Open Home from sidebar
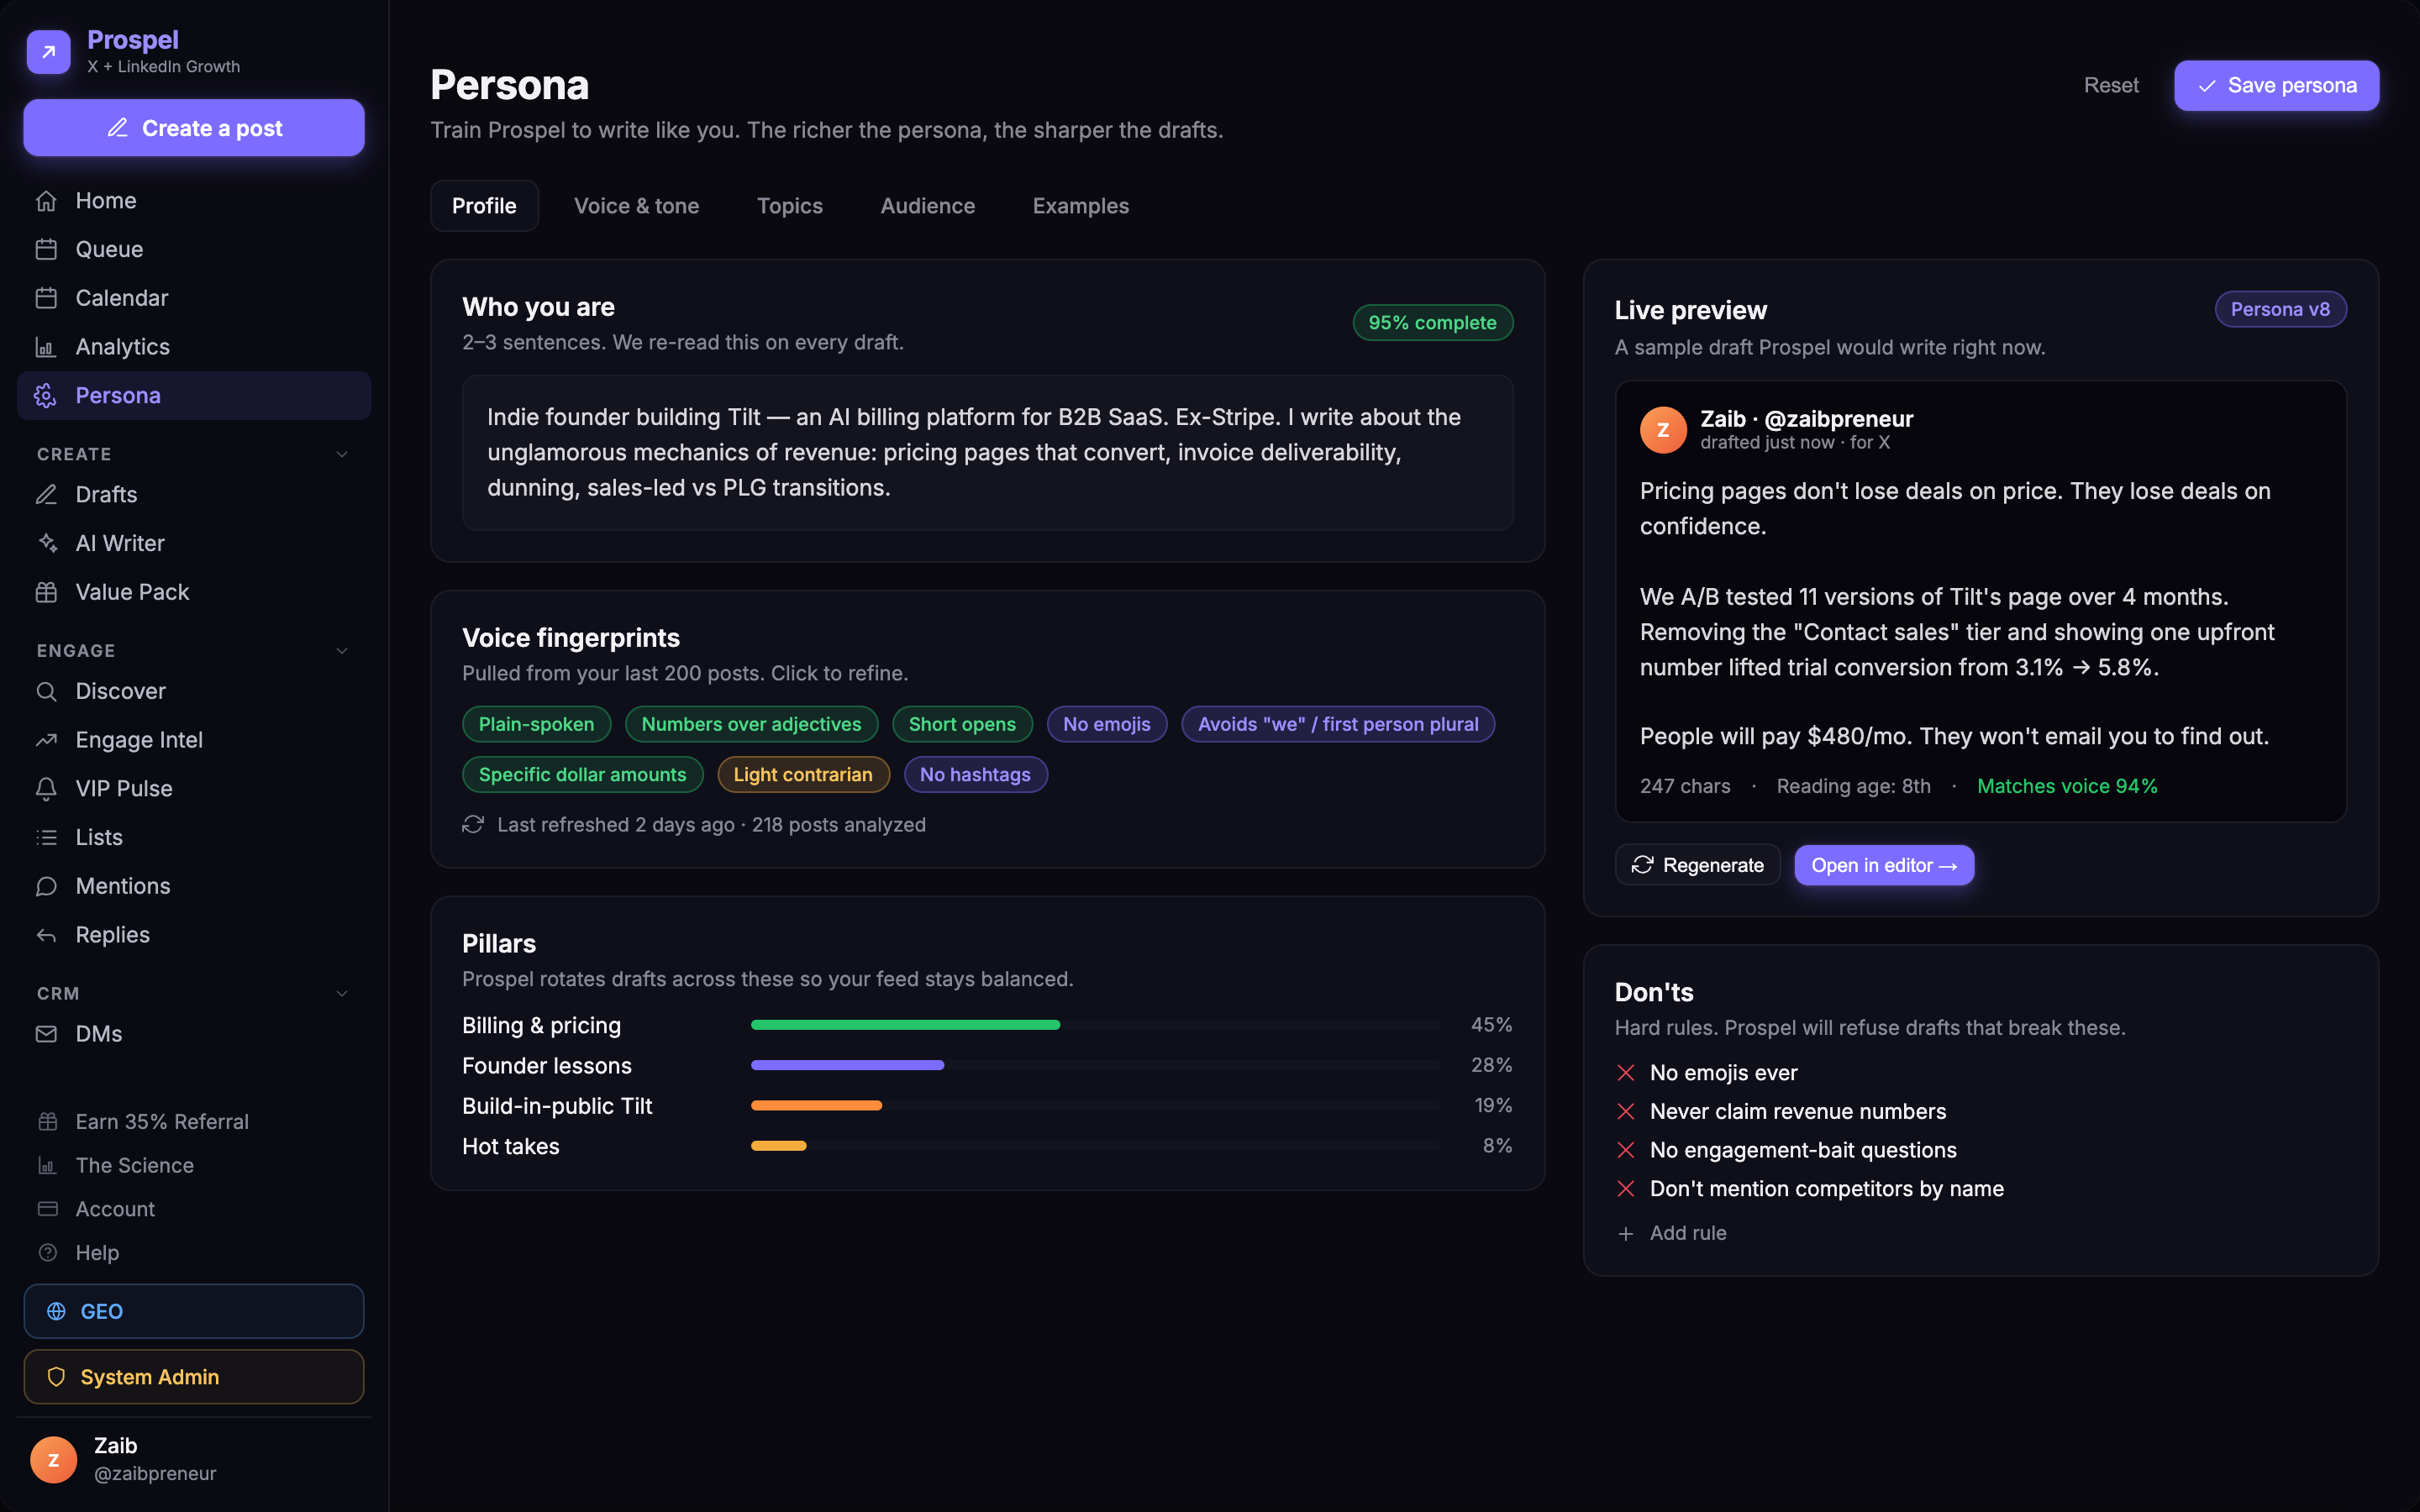Image resolution: width=2420 pixels, height=1512 pixels. click(194, 201)
